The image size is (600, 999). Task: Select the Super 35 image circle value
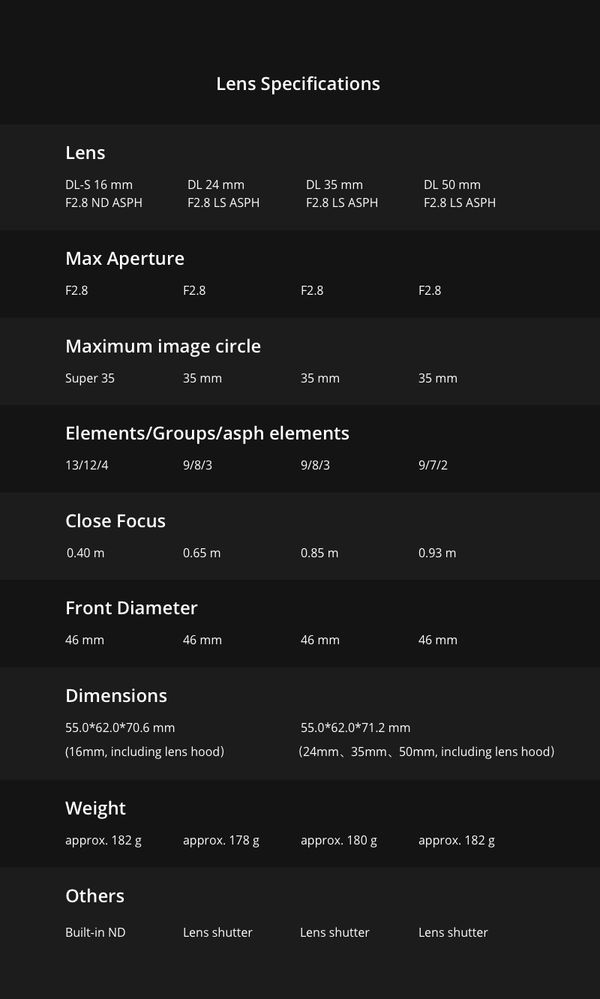click(x=90, y=378)
